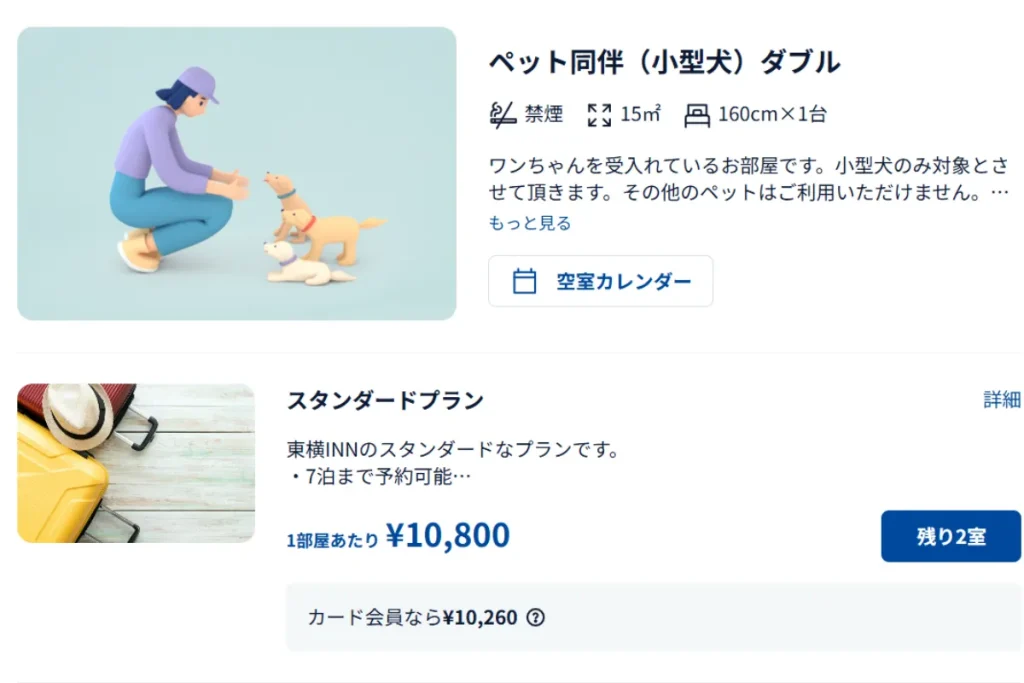Select the スタンダードプラン heading

point(385,401)
